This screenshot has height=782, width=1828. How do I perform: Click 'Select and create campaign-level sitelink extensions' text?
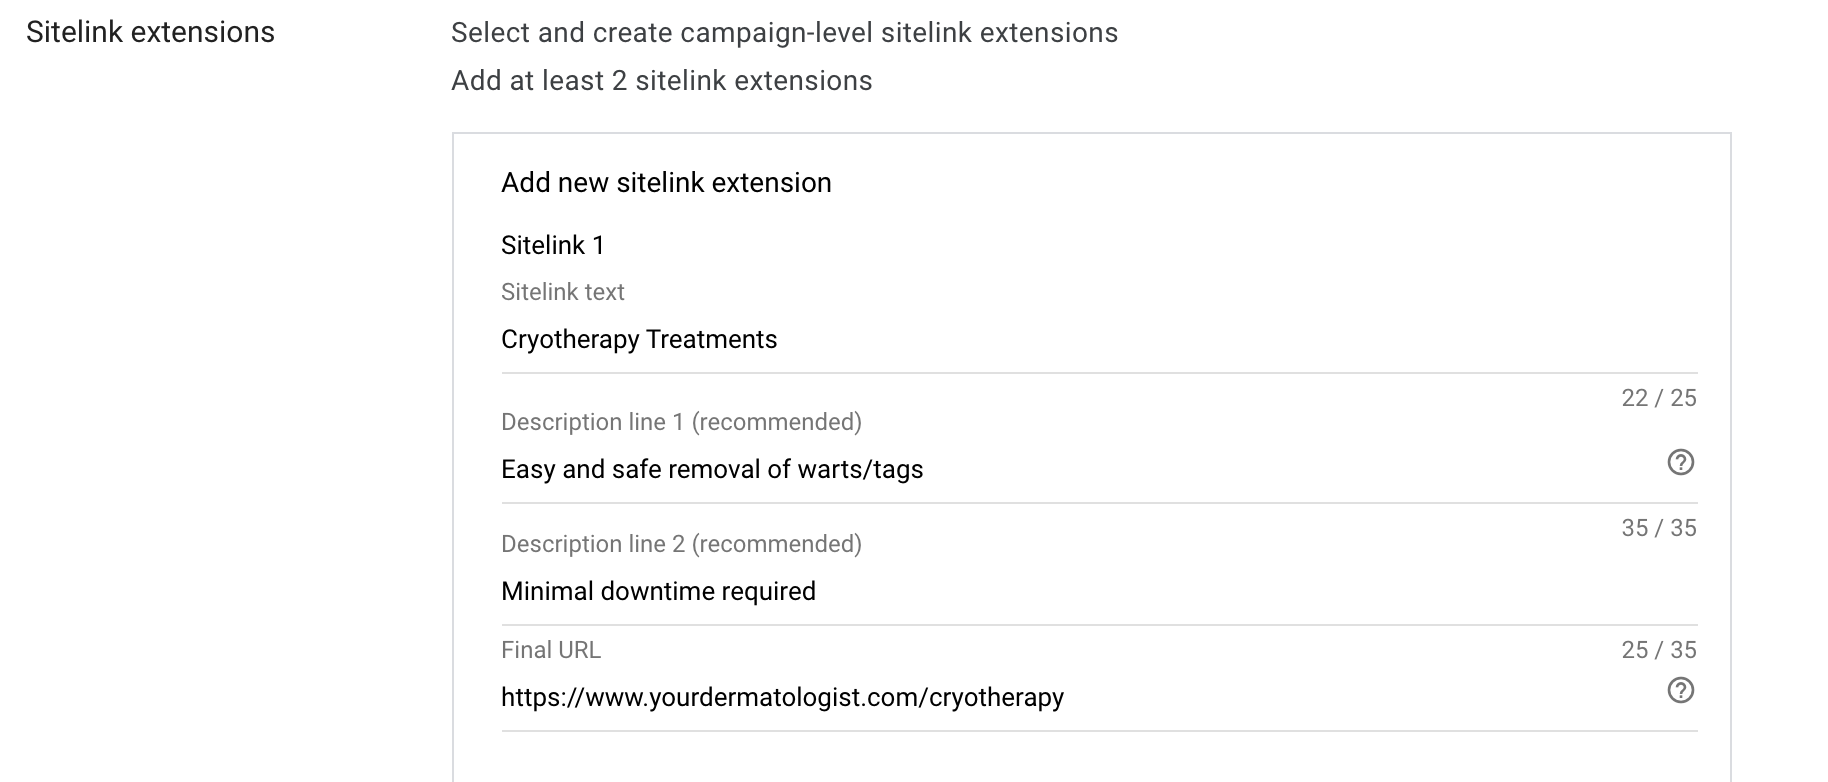click(784, 33)
